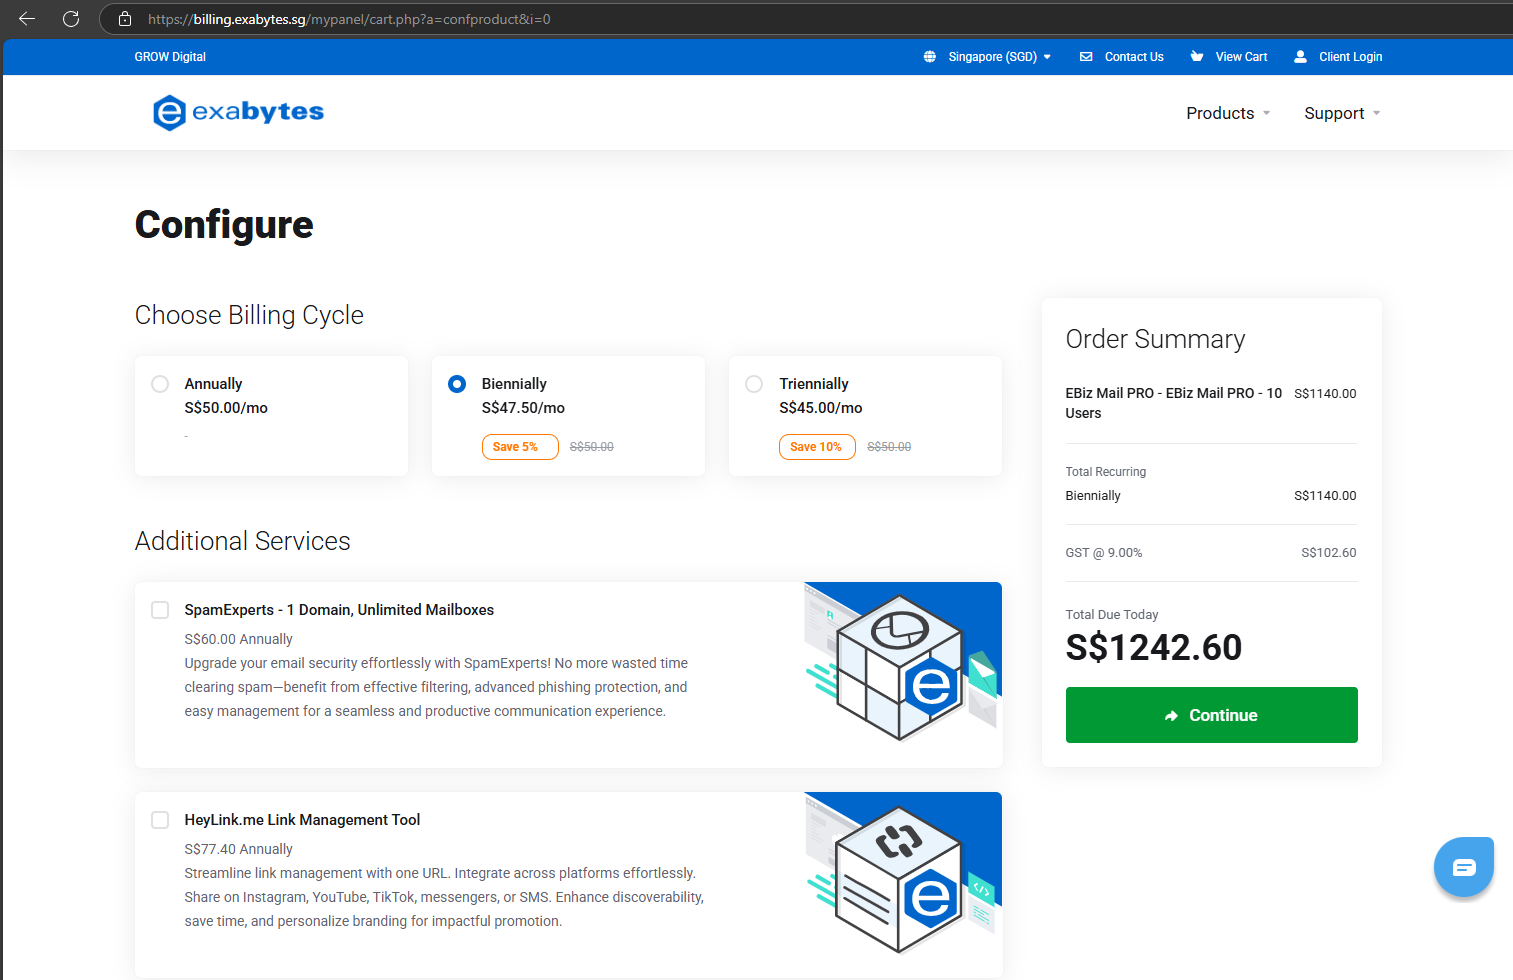Click the arrow icon on Continue button
The height and width of the screenshot is (980, 1513).
1171,716
